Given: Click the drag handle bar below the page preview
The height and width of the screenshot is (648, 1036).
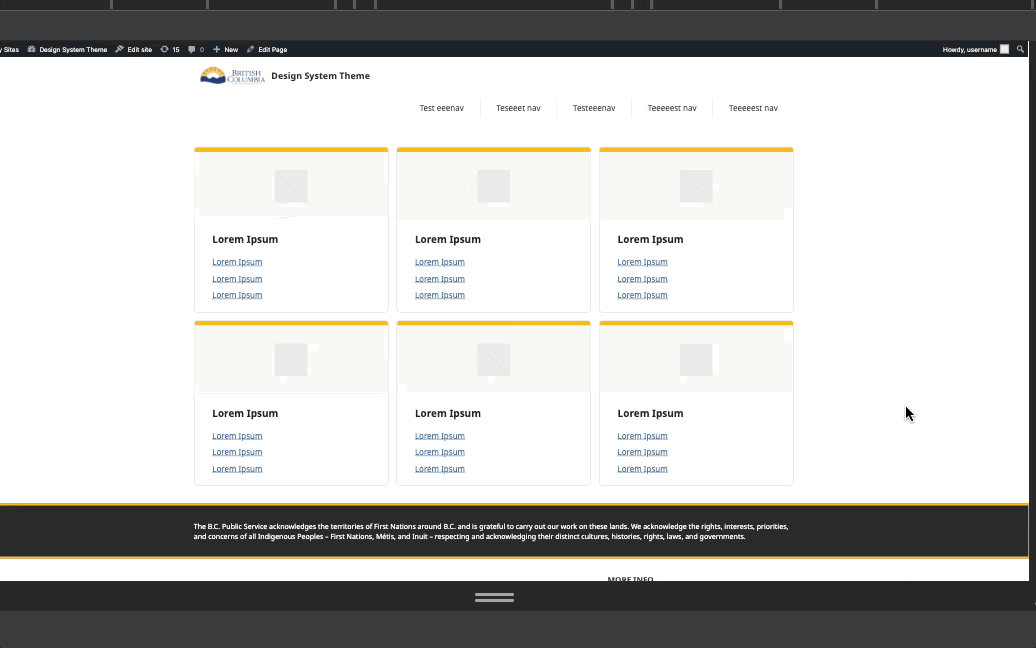Looking at the screenshot, I should point(494,597).
